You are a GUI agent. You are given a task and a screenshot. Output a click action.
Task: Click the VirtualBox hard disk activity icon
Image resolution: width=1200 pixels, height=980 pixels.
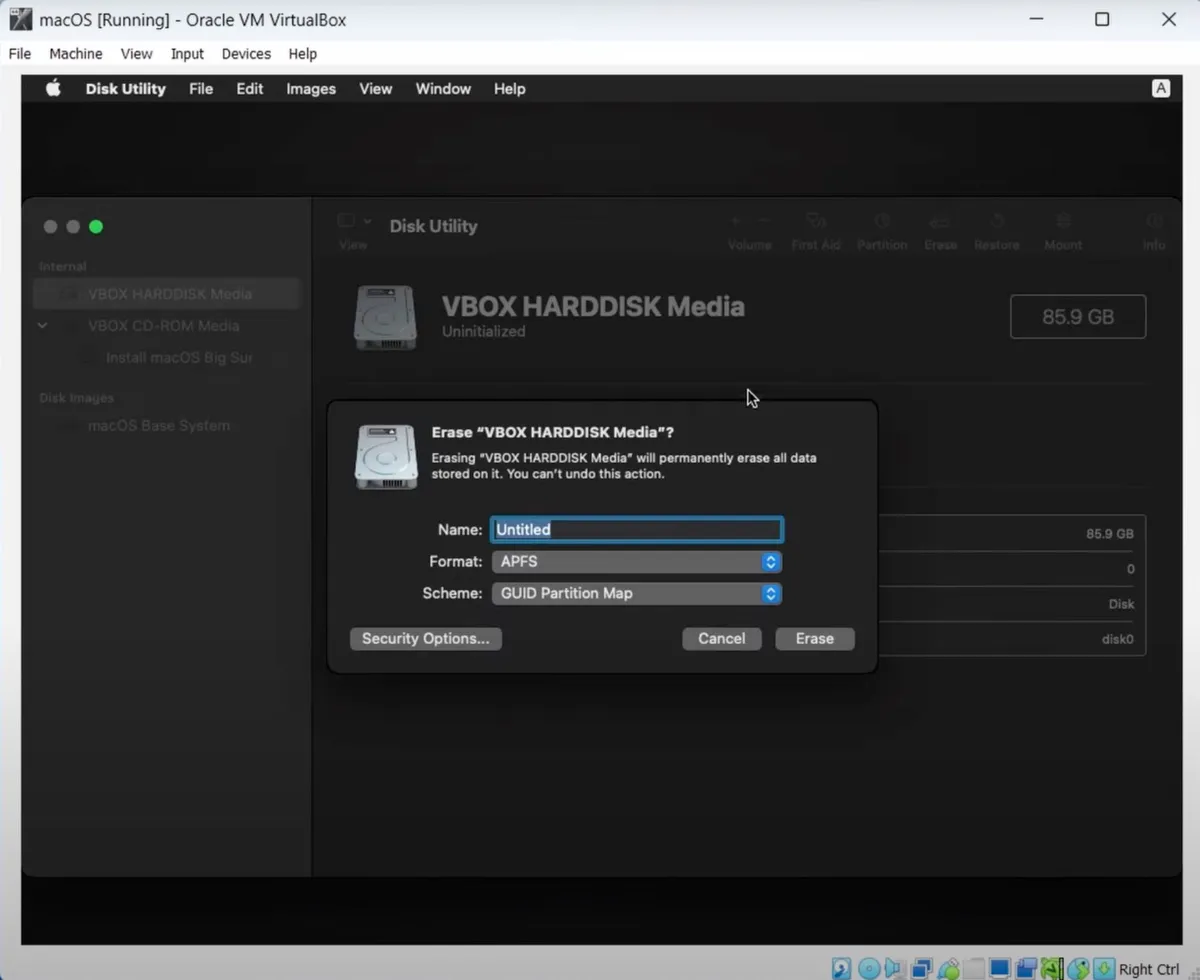click(x=842, y=968)
